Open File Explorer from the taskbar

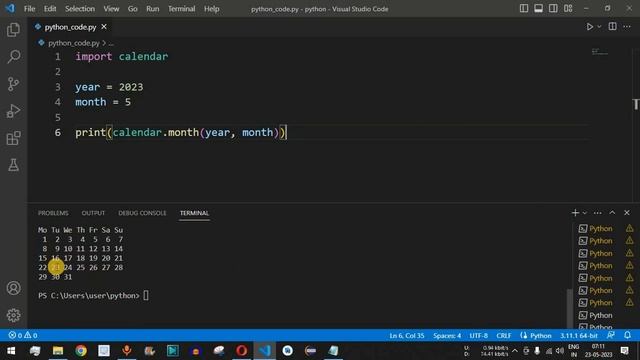point(58,351)
